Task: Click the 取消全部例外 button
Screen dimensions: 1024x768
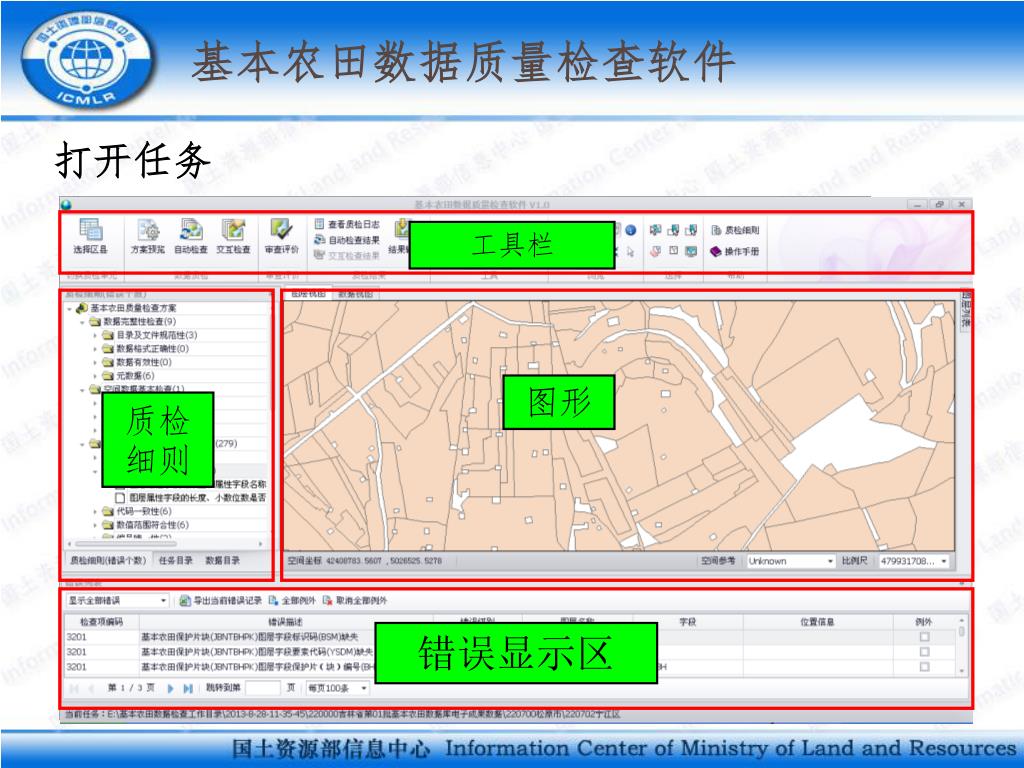Action: (x=355, y=600)
